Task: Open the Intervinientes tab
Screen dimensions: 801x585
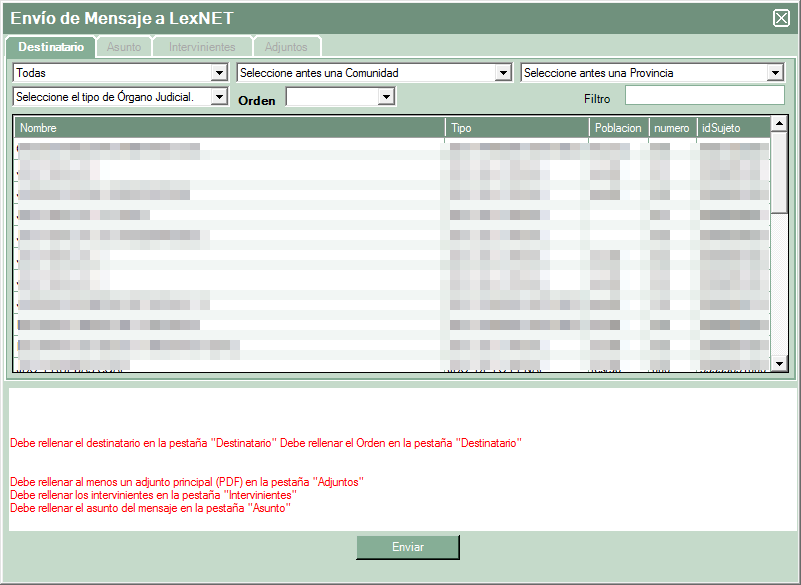Action: tap(202, 47)
